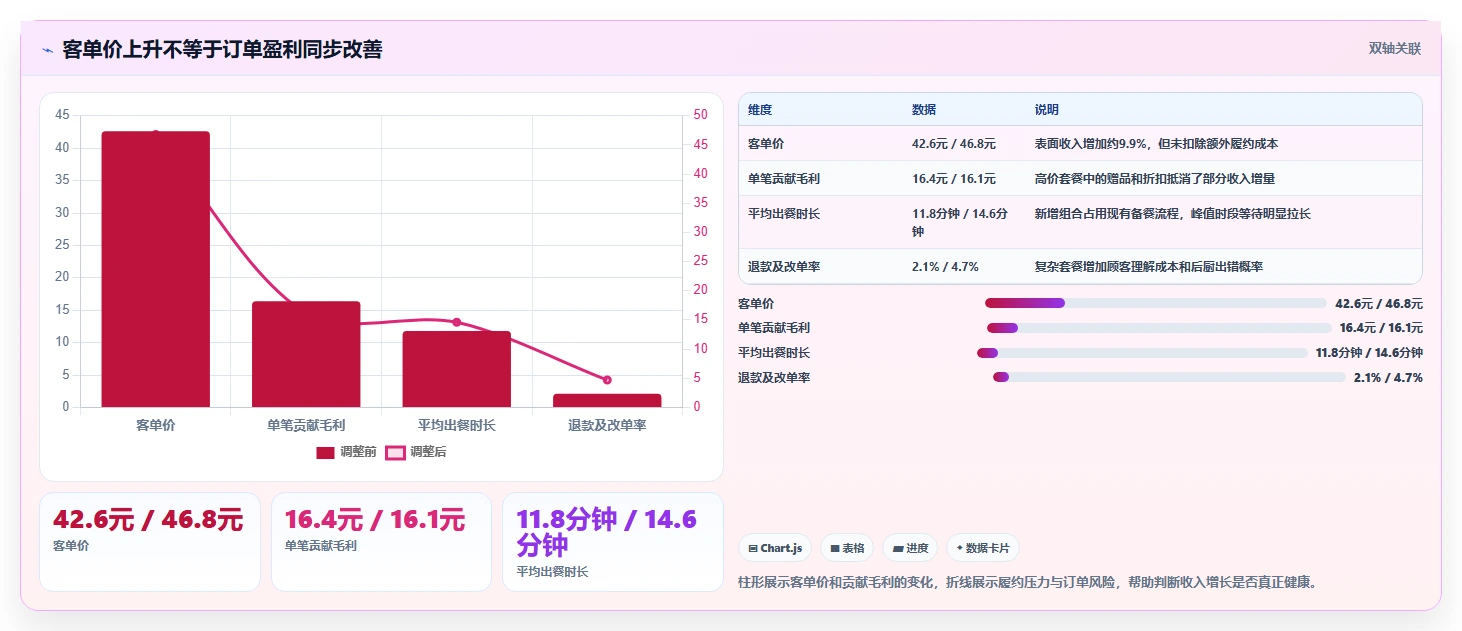Image resolution: width=1462 pixels, height=631 pixels.
Task: Click the 客单价 progress bar
Action: coord(1156,303)
